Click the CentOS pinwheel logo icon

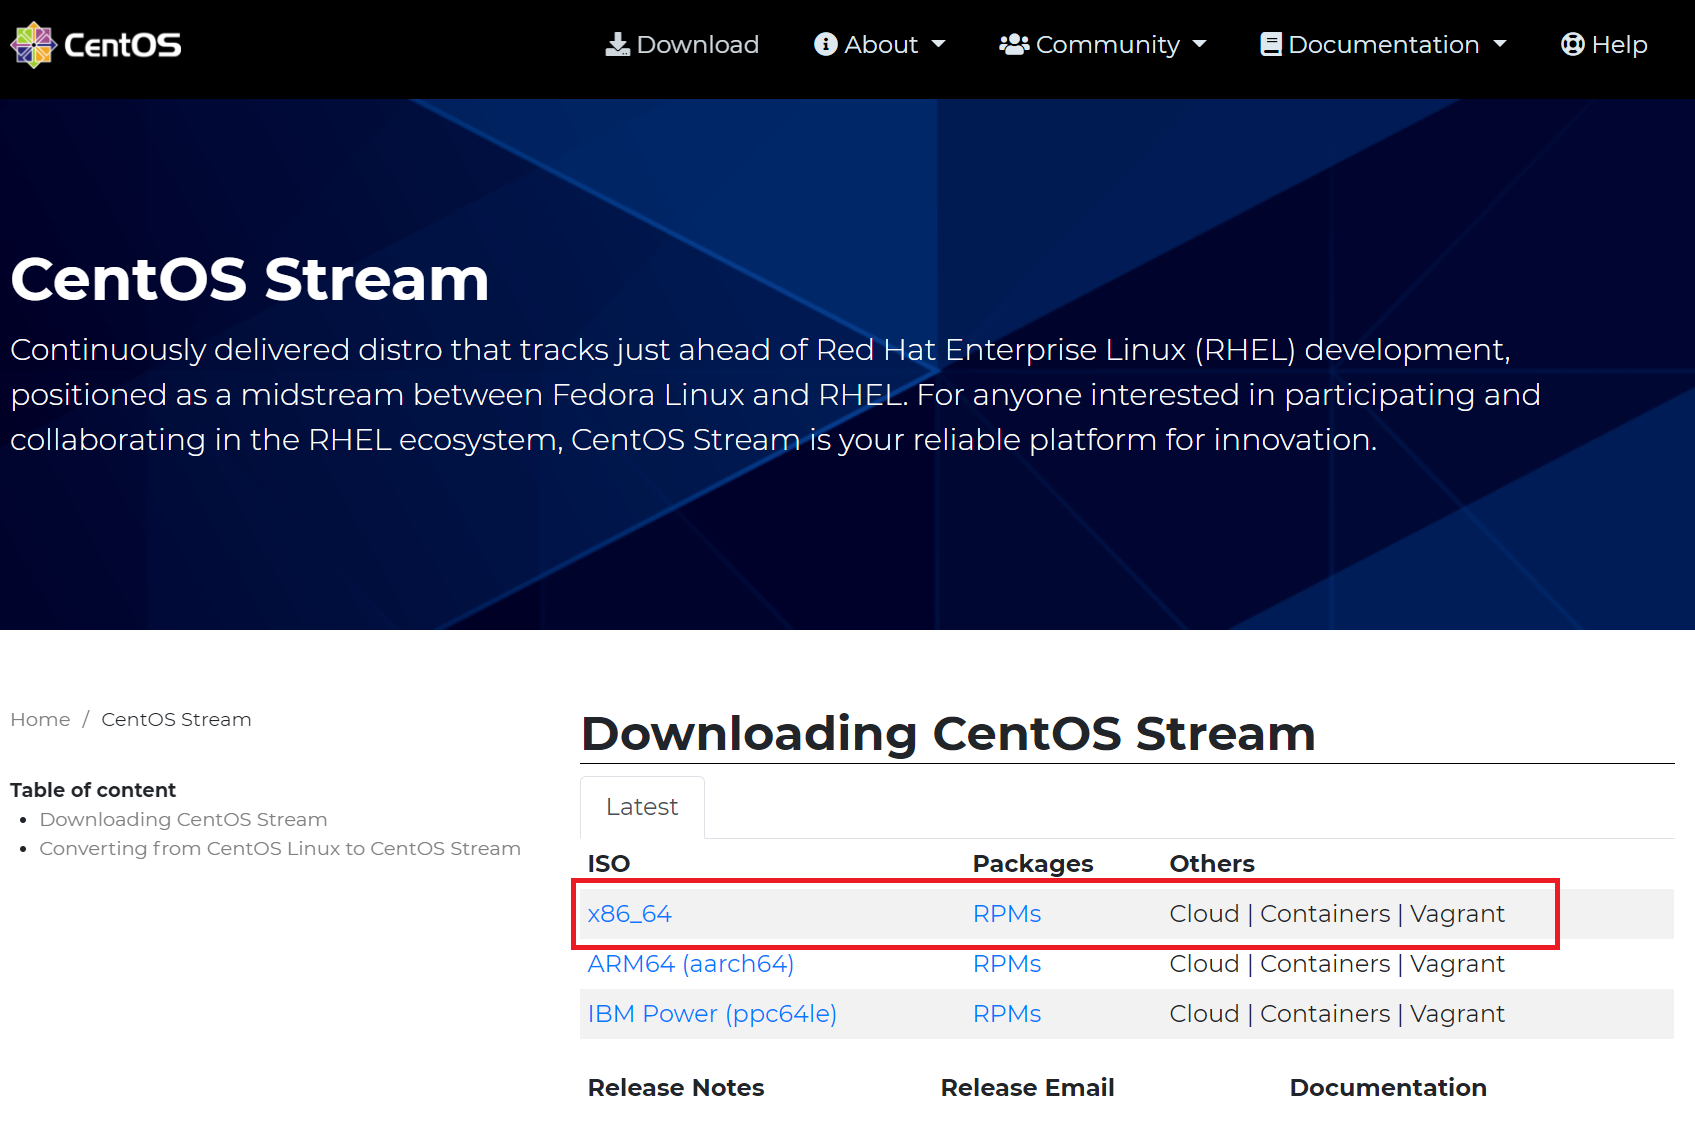click(x=33, y=45)
